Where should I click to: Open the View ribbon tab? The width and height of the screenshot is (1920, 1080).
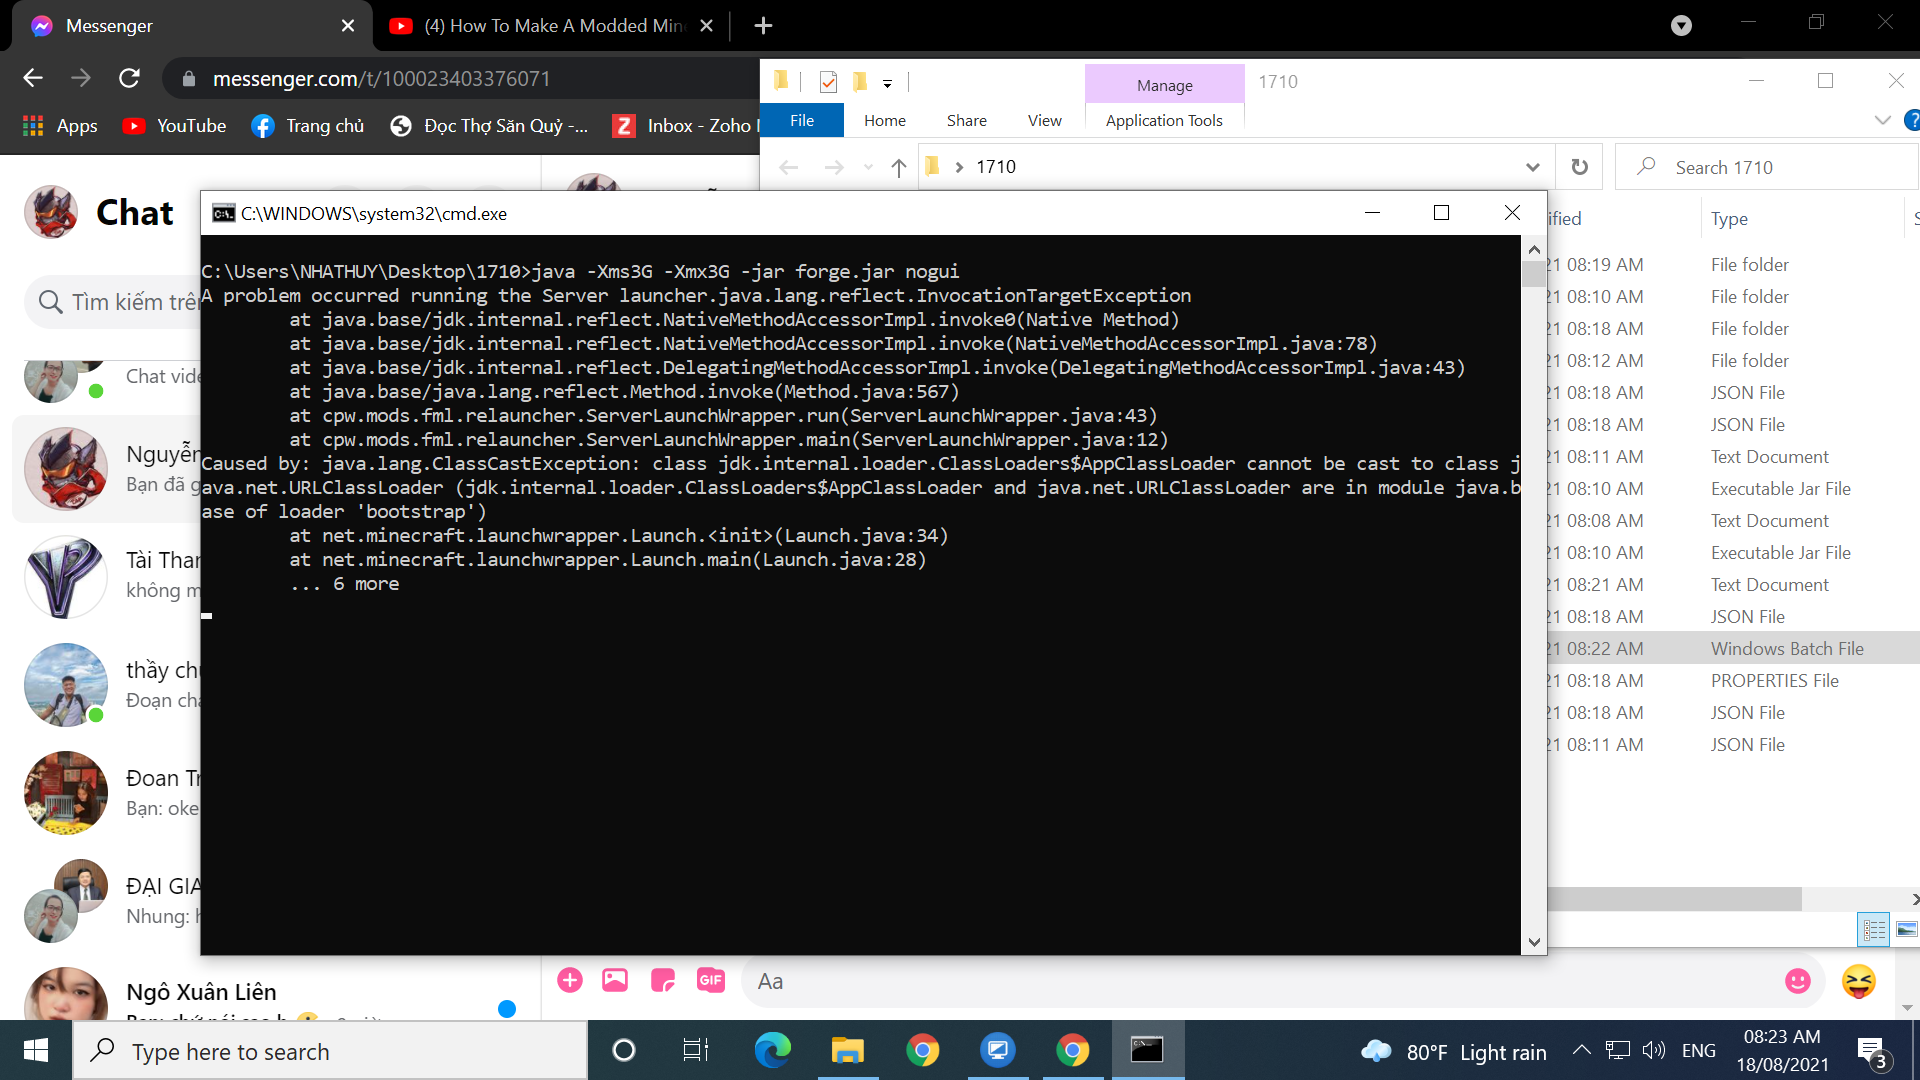[1044, 120]
